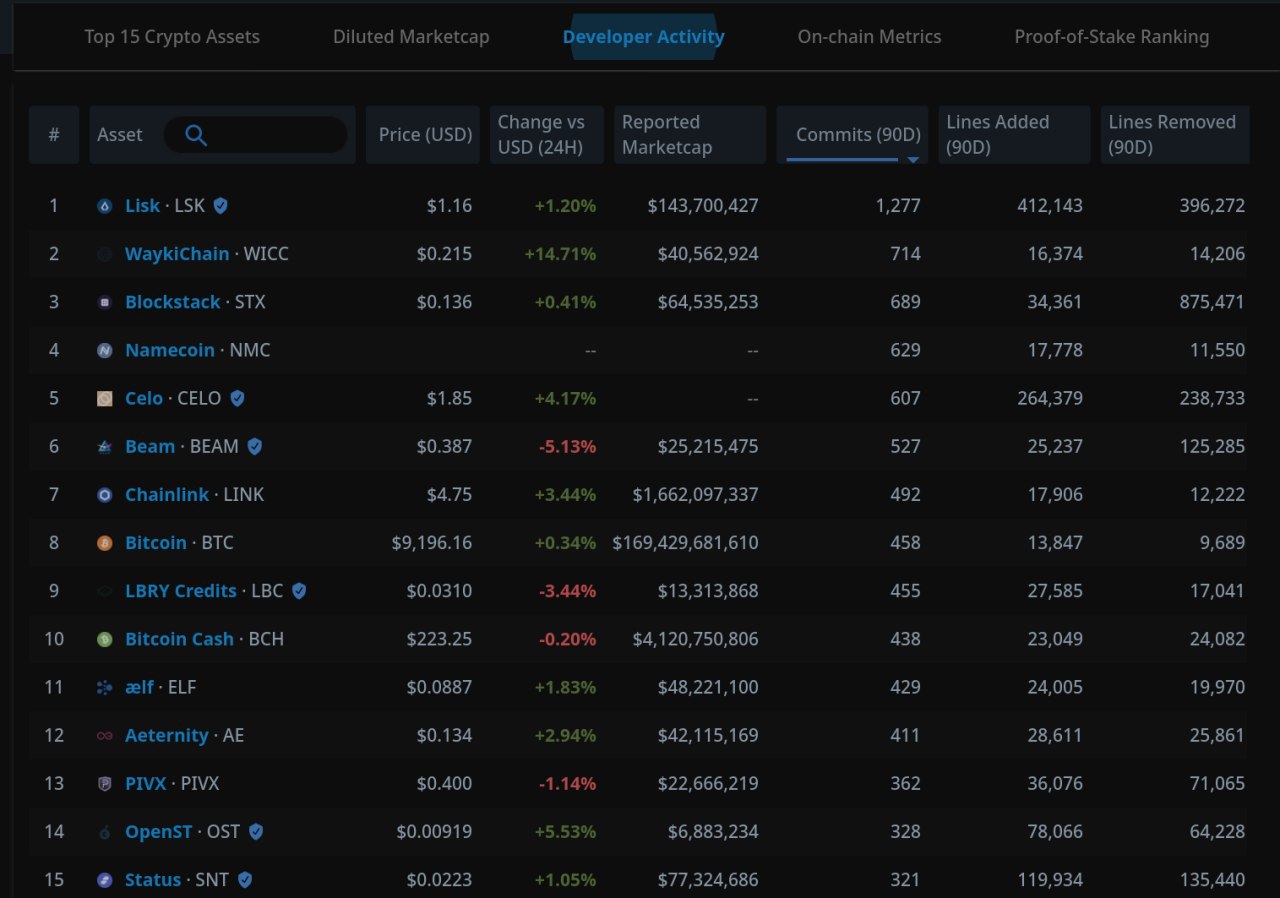Click the verified badge next to Beam BEAM
Viewport: 1280px width, 898px height.
[x=254, y=446]
